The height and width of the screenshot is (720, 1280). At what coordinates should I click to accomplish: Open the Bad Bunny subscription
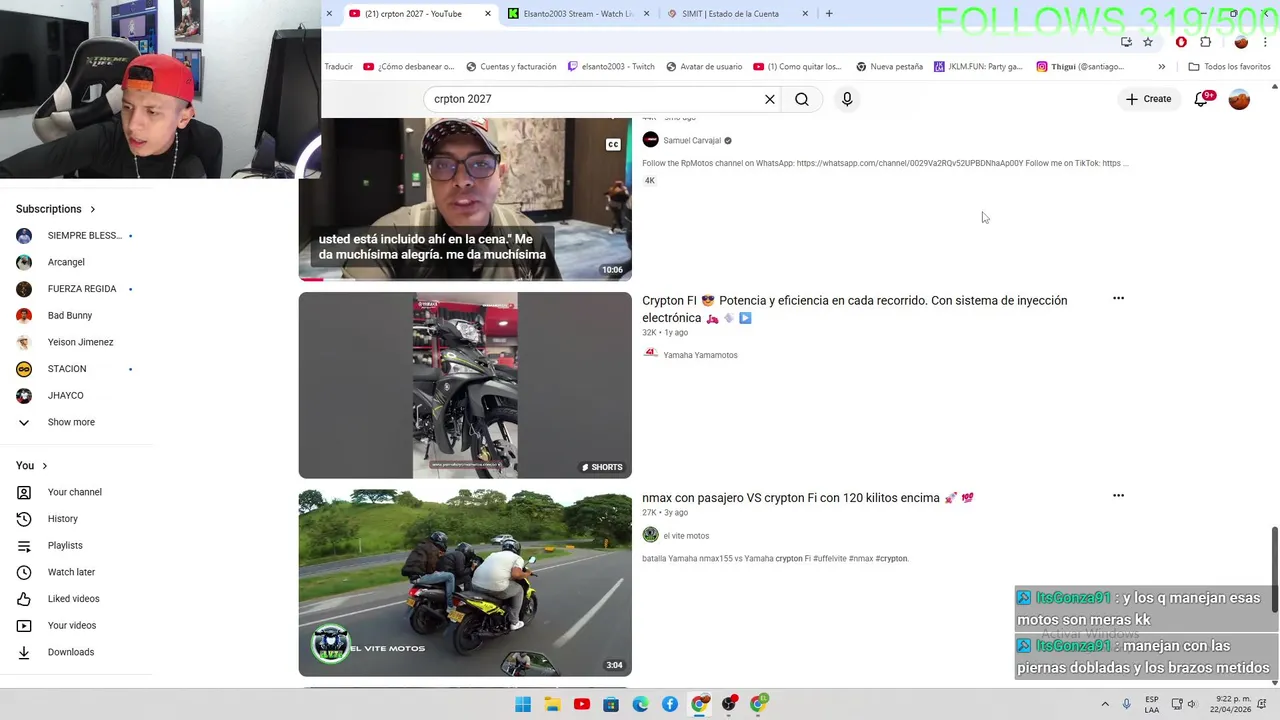(70, 315)
